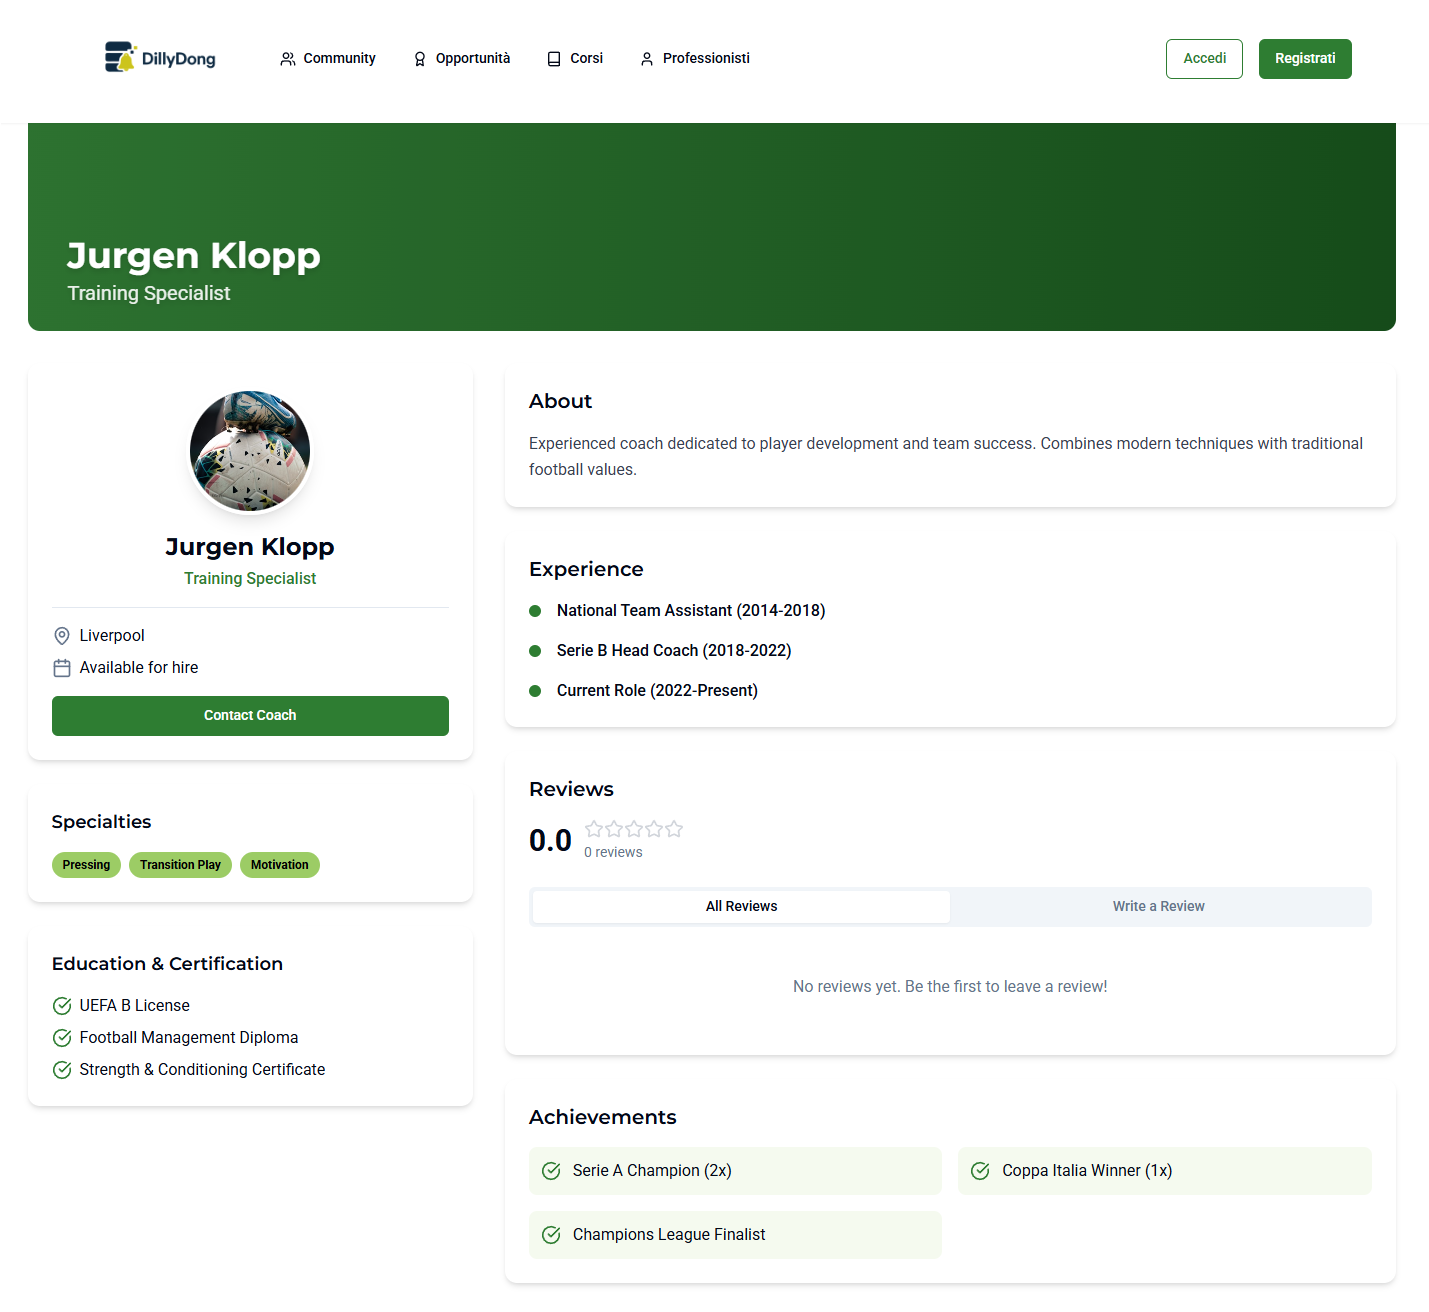This screenshot has height=1312, width=1429.
Task: Click the calendar icon beside Available for hire
Action: point(62,668)
